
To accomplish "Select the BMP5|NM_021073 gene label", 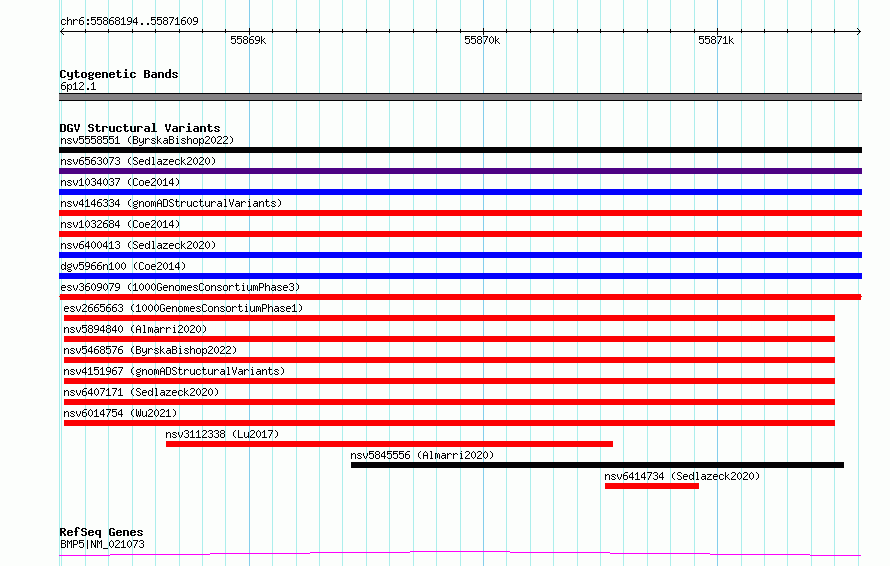I will coord(102,544).
